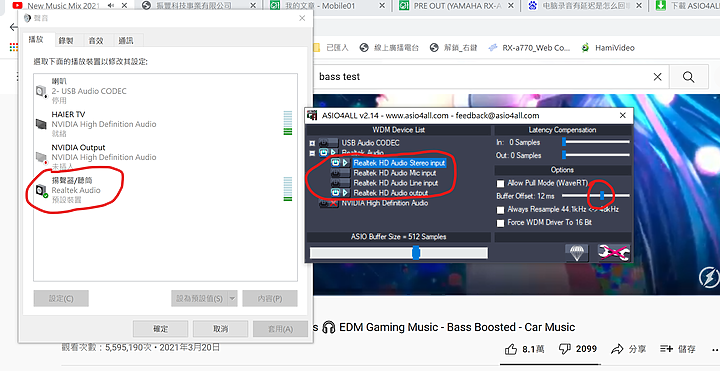Screen dimensions: 720x371
Task: Close the Sound dialog window
Action: [302, 18]
